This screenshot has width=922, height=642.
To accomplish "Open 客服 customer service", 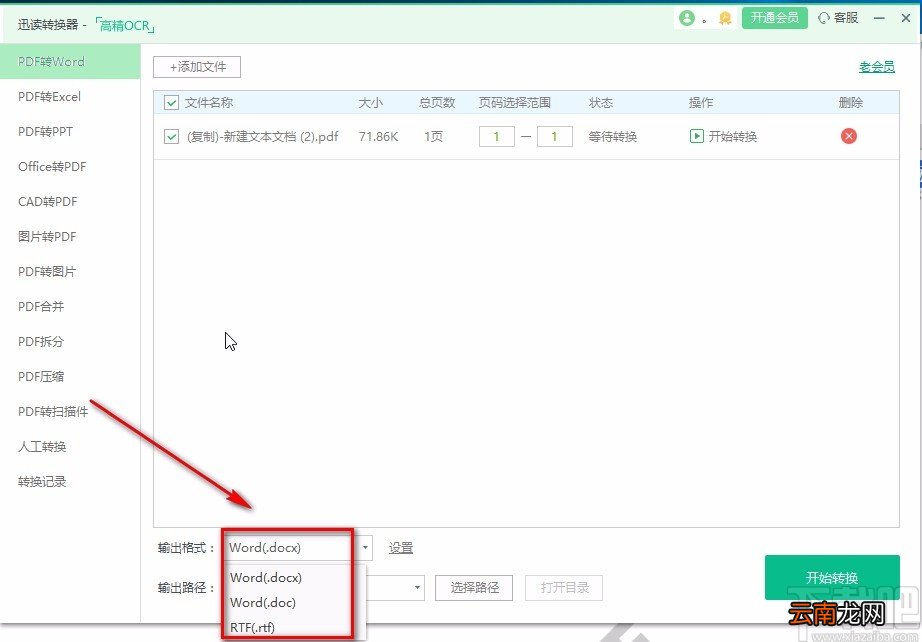I will pos(838,18).
